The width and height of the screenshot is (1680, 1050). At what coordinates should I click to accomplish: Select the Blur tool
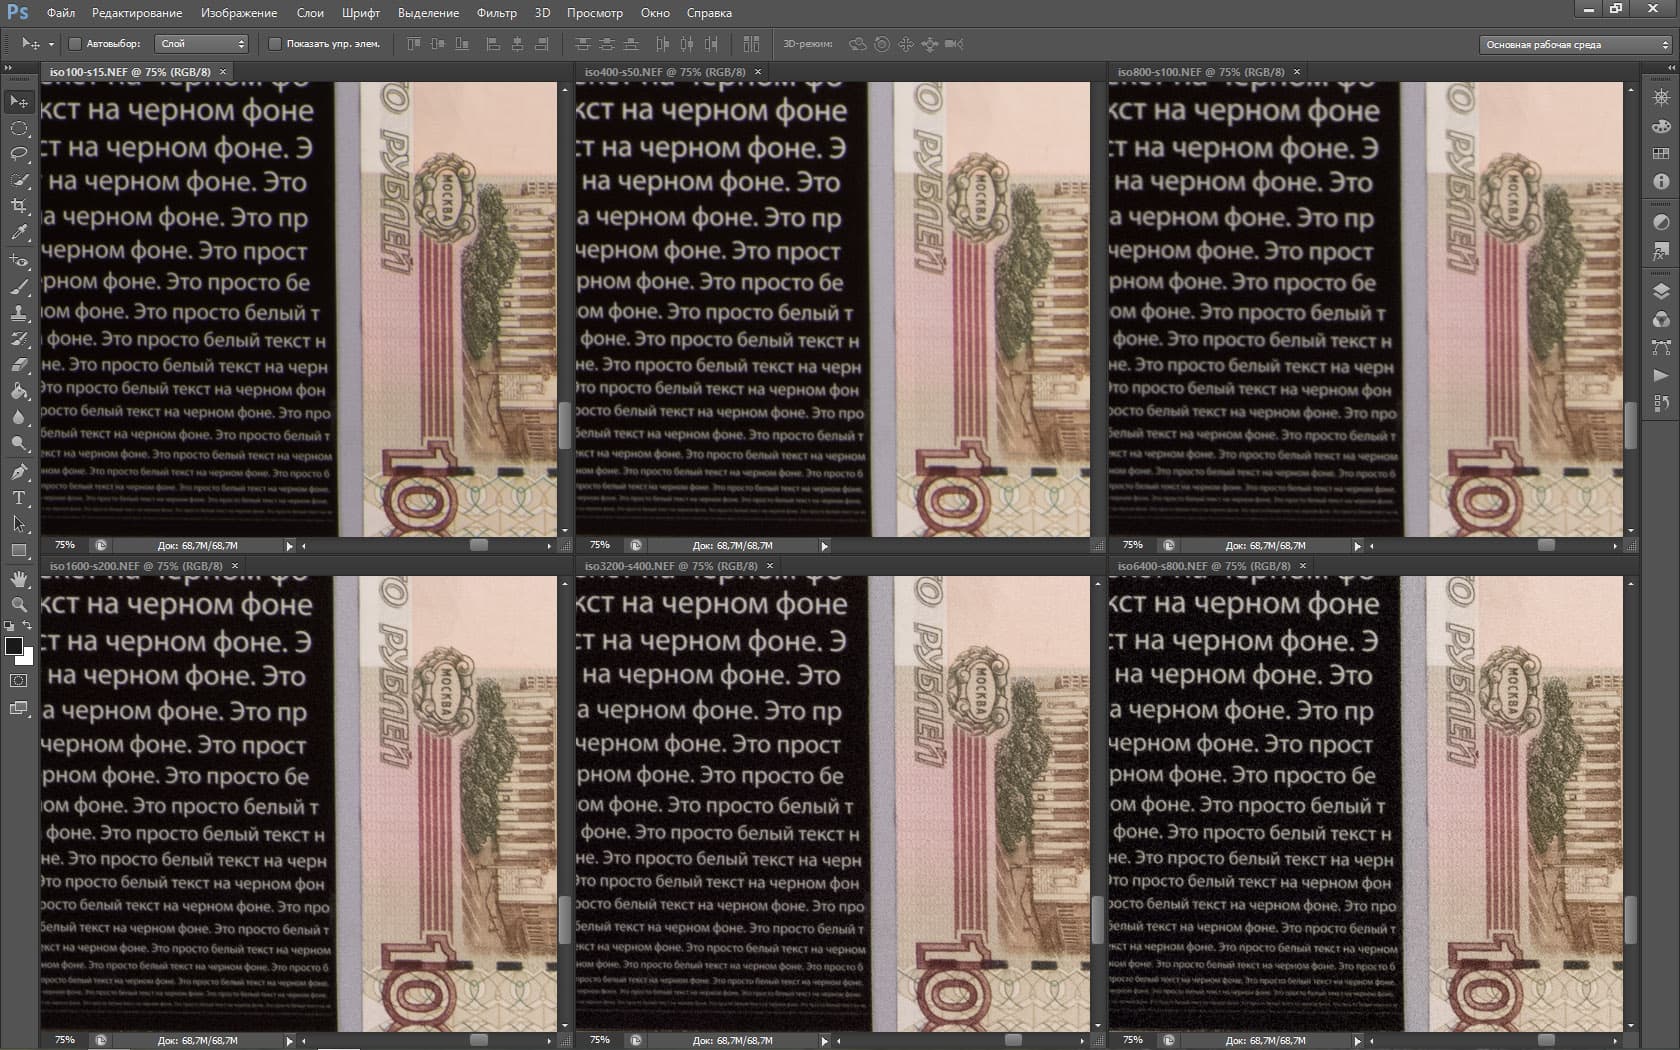coord(19,416)
